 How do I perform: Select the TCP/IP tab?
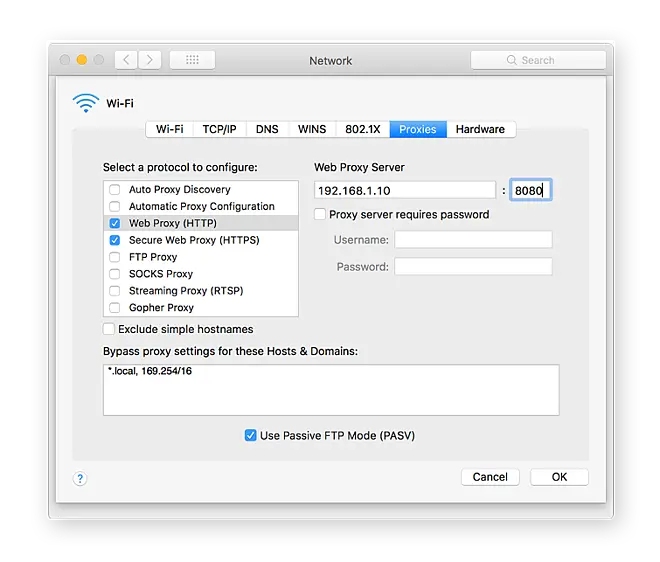click(219, 129)
